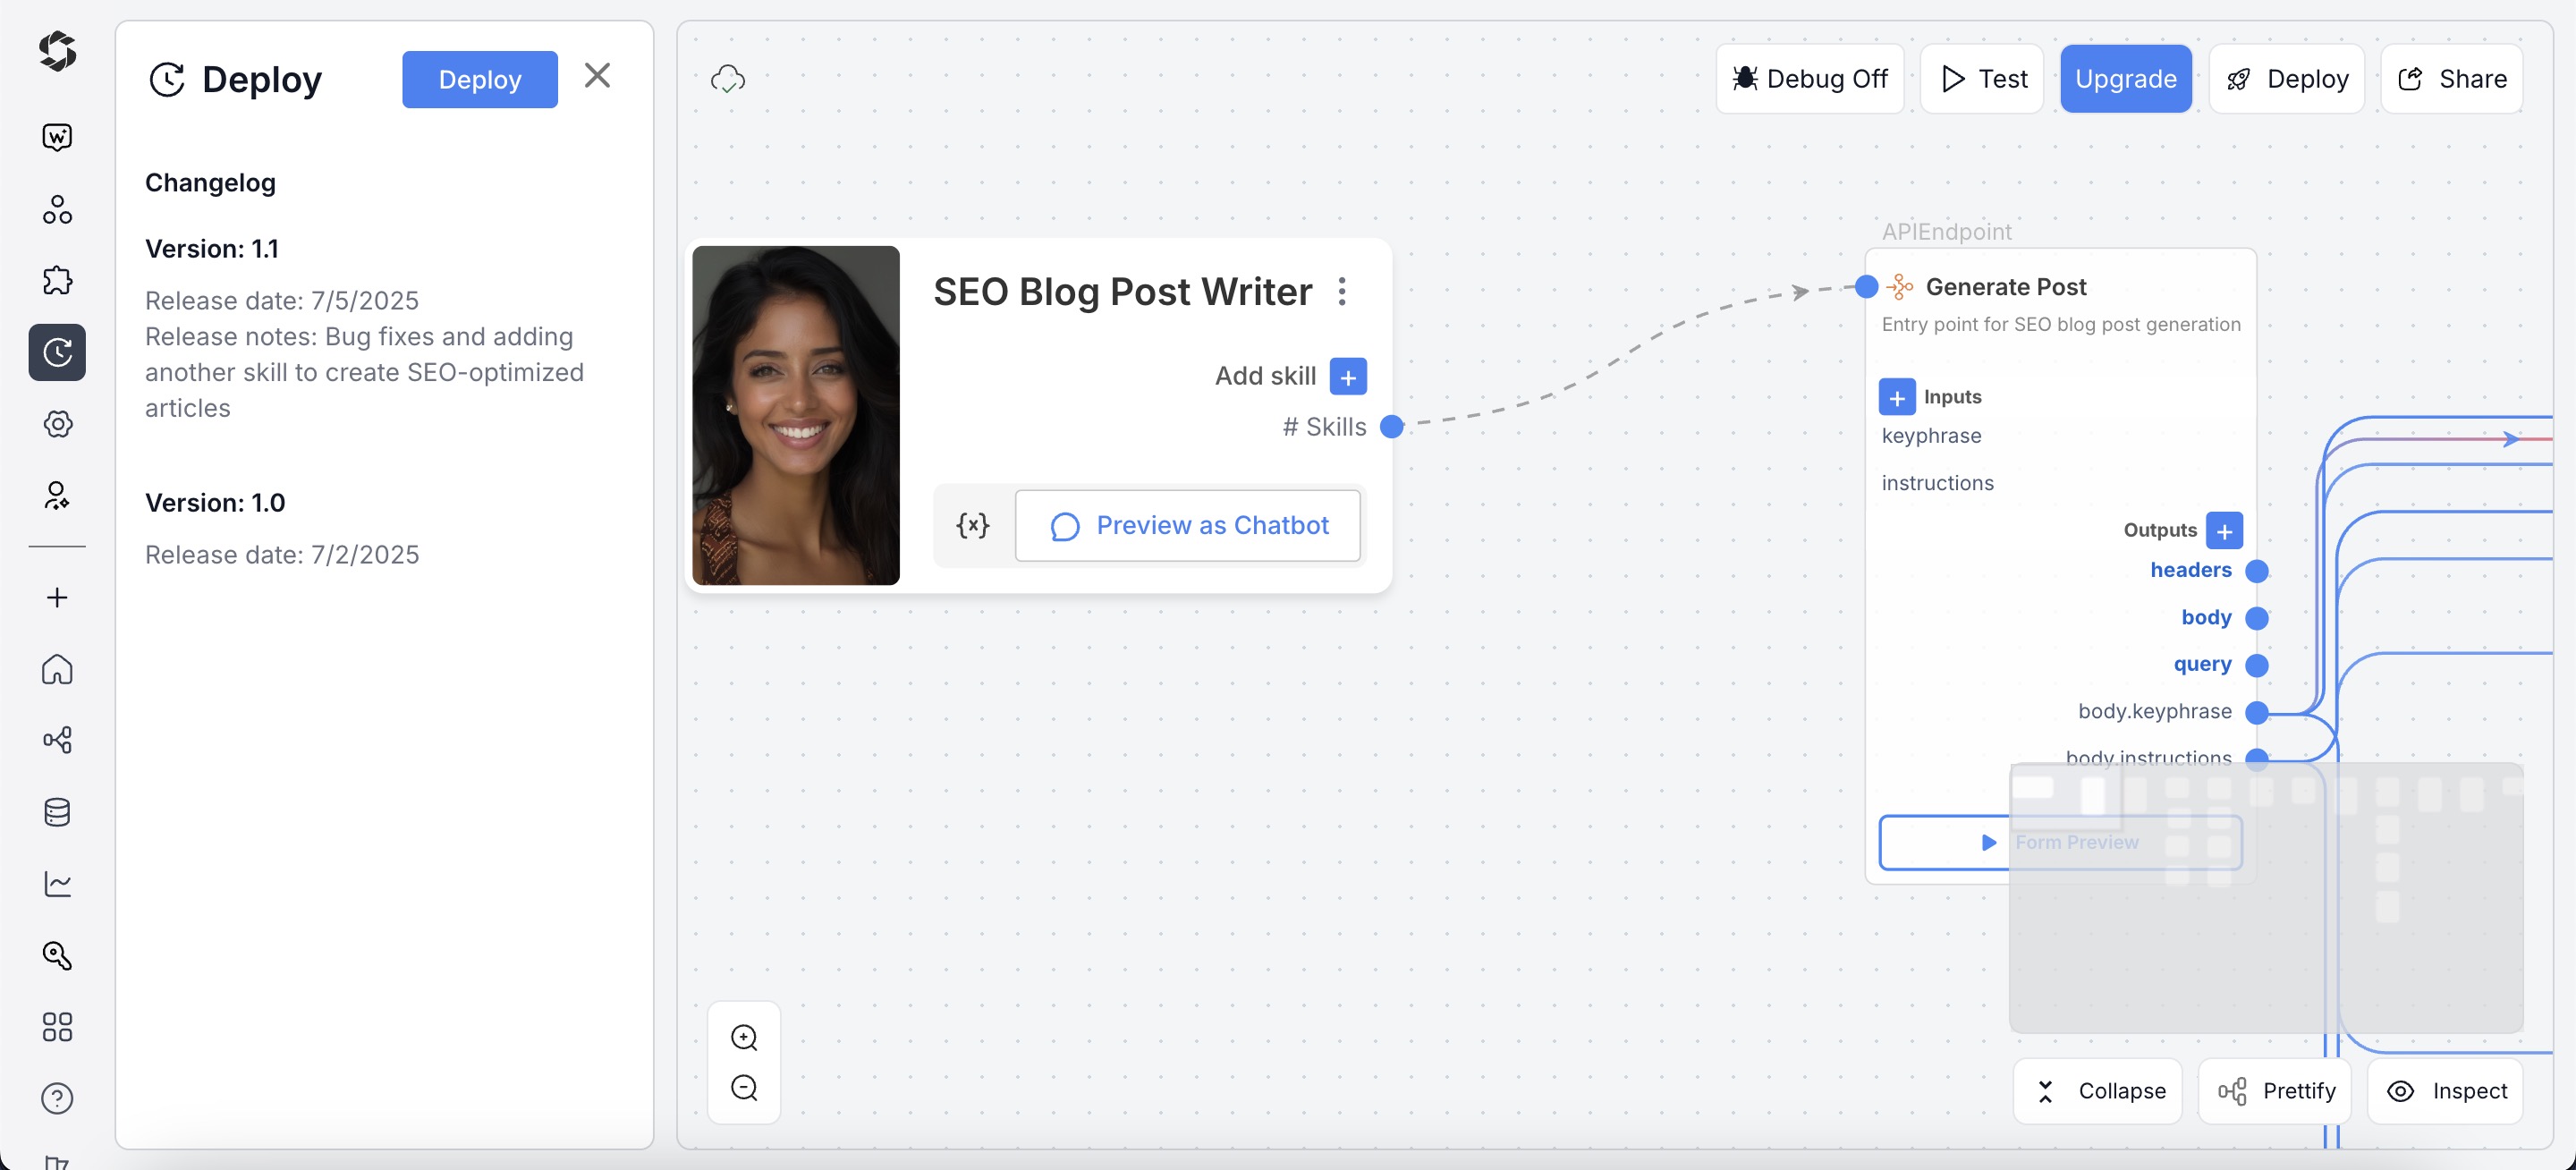The height and width of the screenshot is (1170, 2576).
Task: Open the apps grid icon in sidebar
Action: 57,1026
